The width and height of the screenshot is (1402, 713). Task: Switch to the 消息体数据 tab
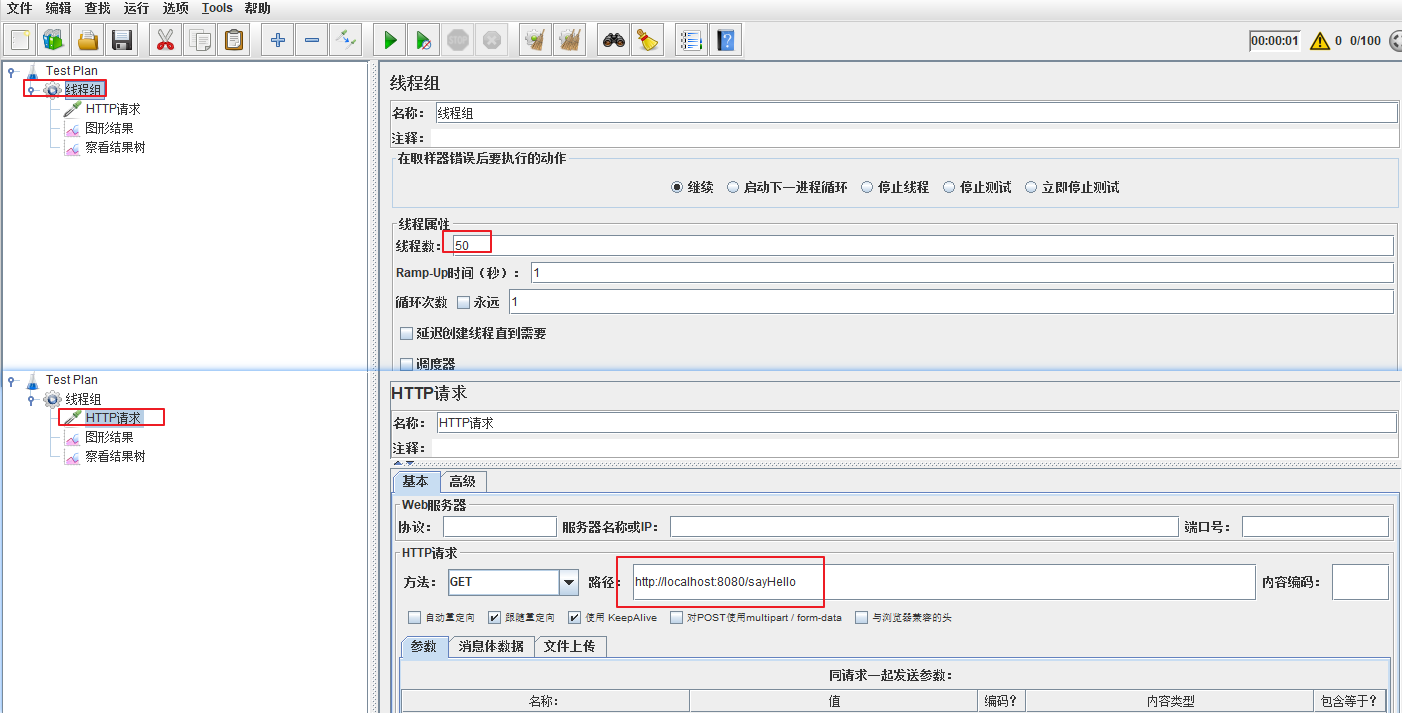(491, 646)
